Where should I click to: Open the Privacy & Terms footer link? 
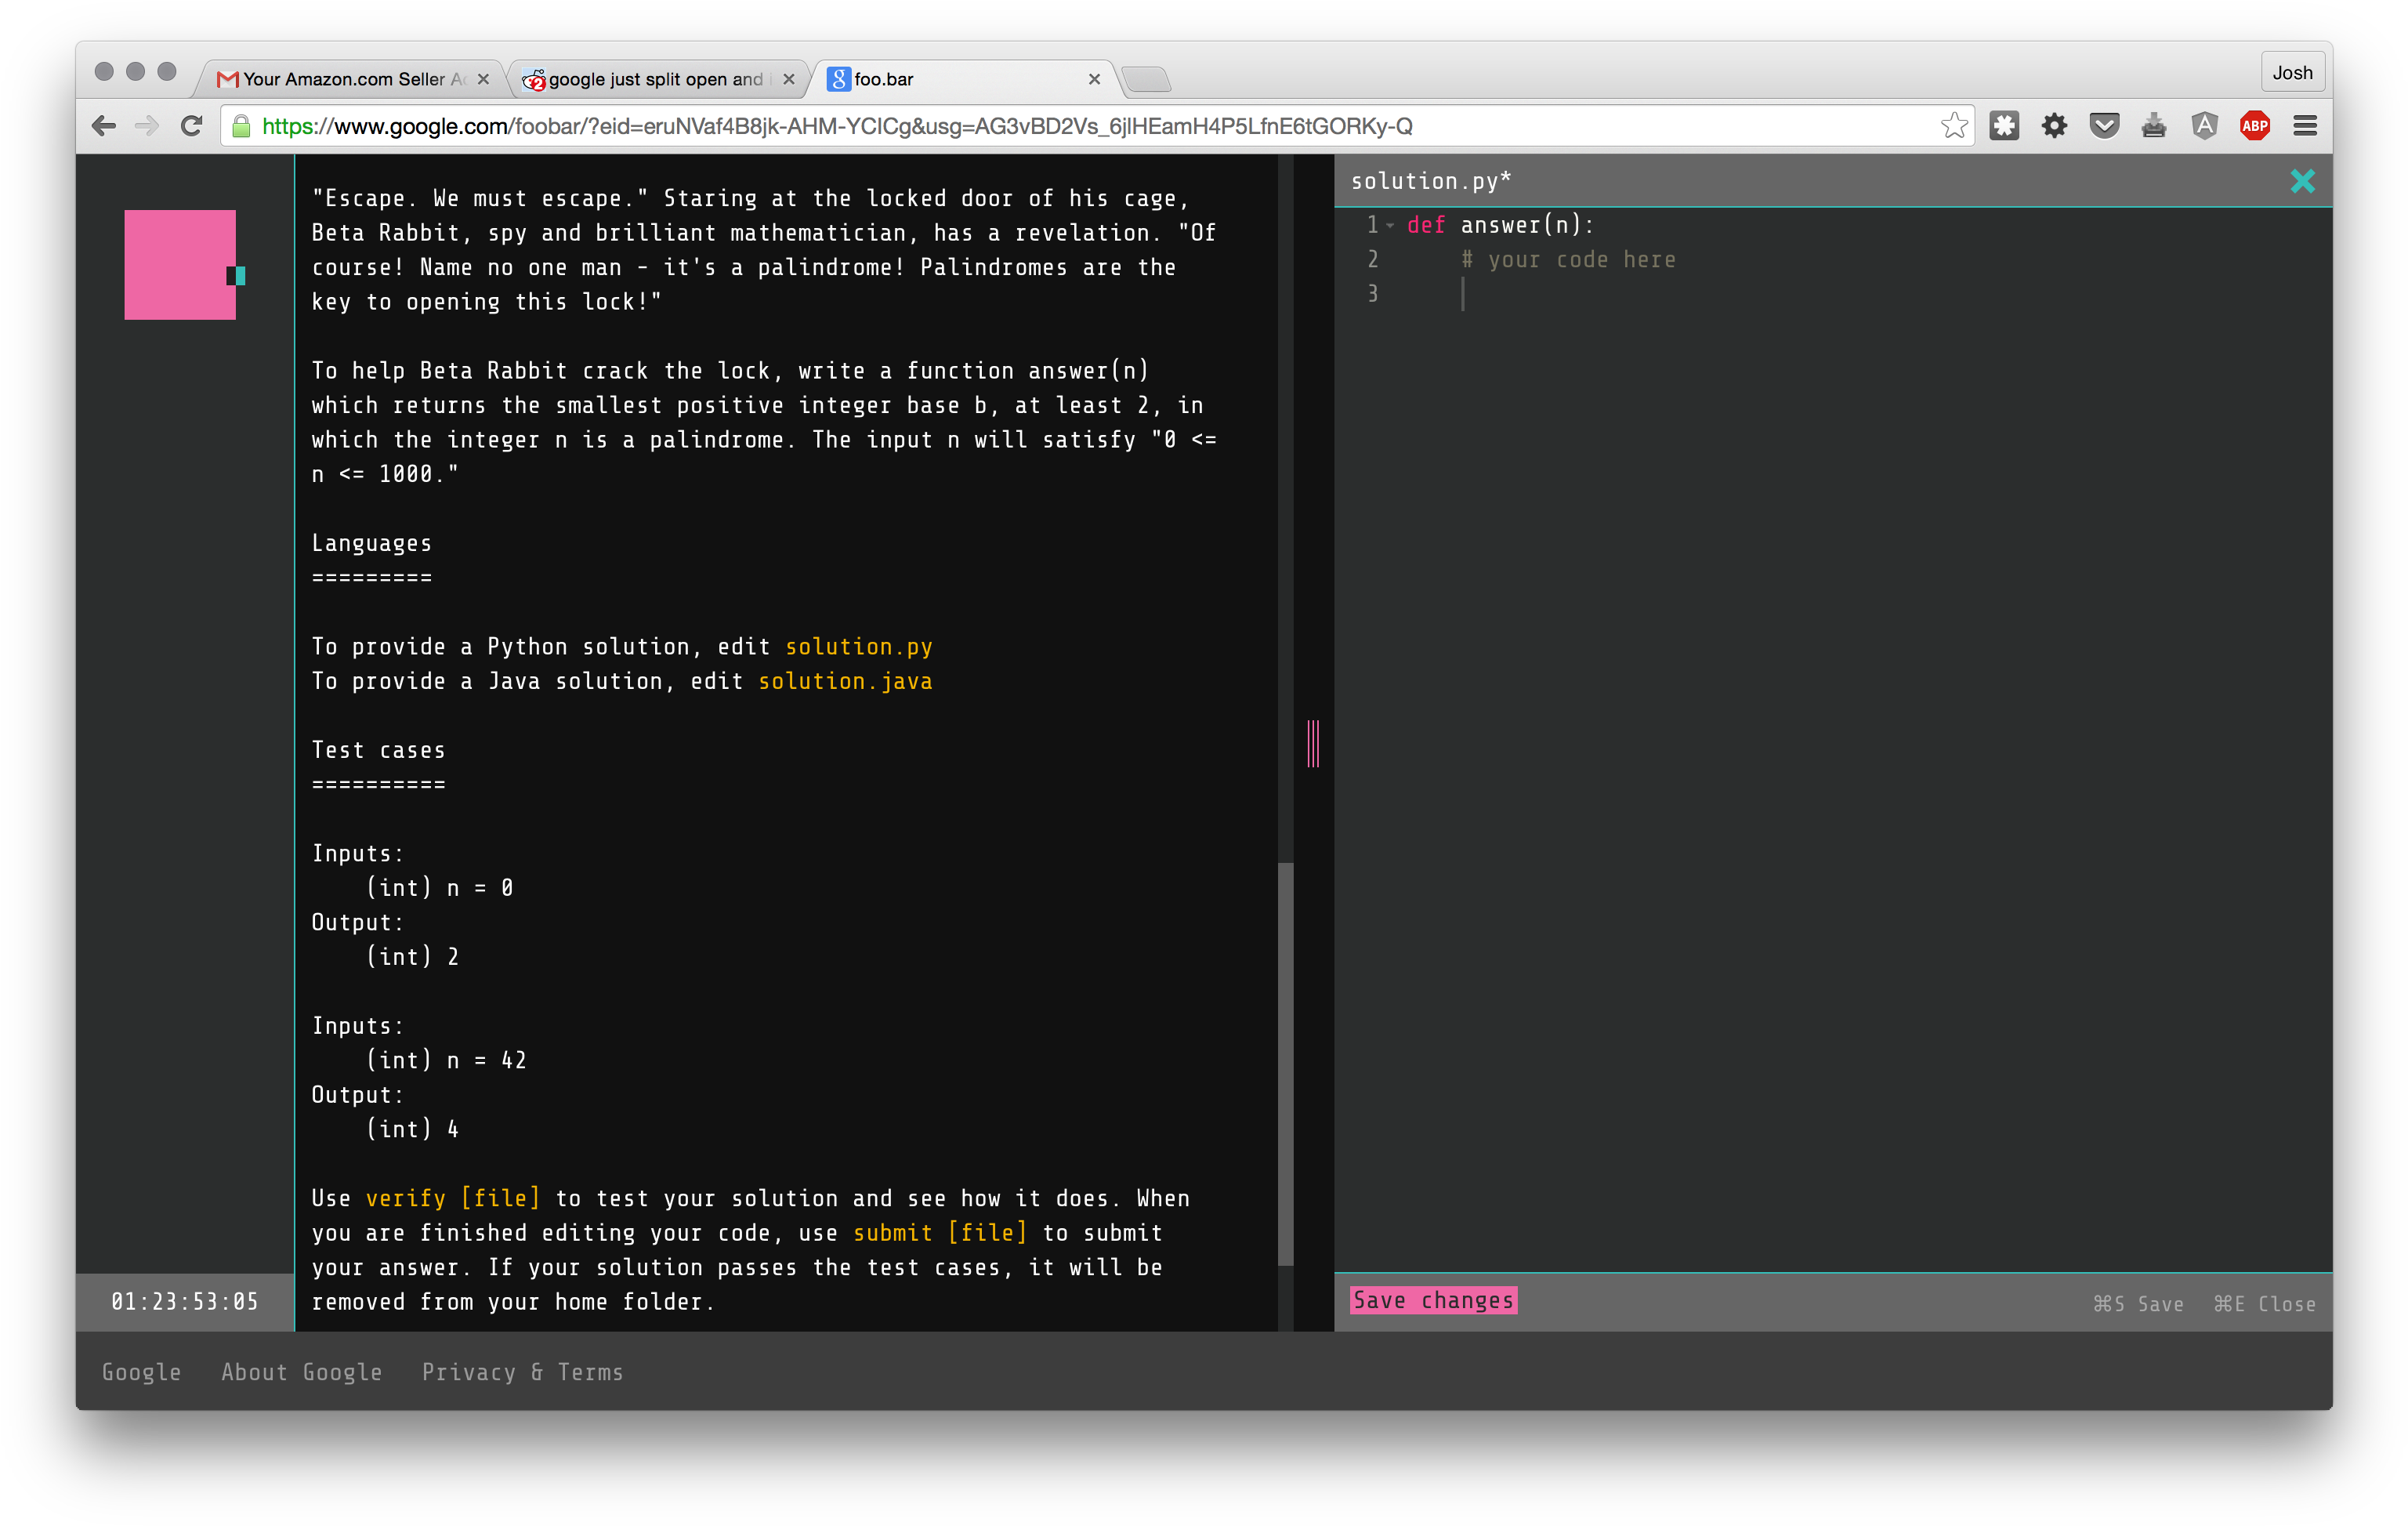click(523, 1372)
